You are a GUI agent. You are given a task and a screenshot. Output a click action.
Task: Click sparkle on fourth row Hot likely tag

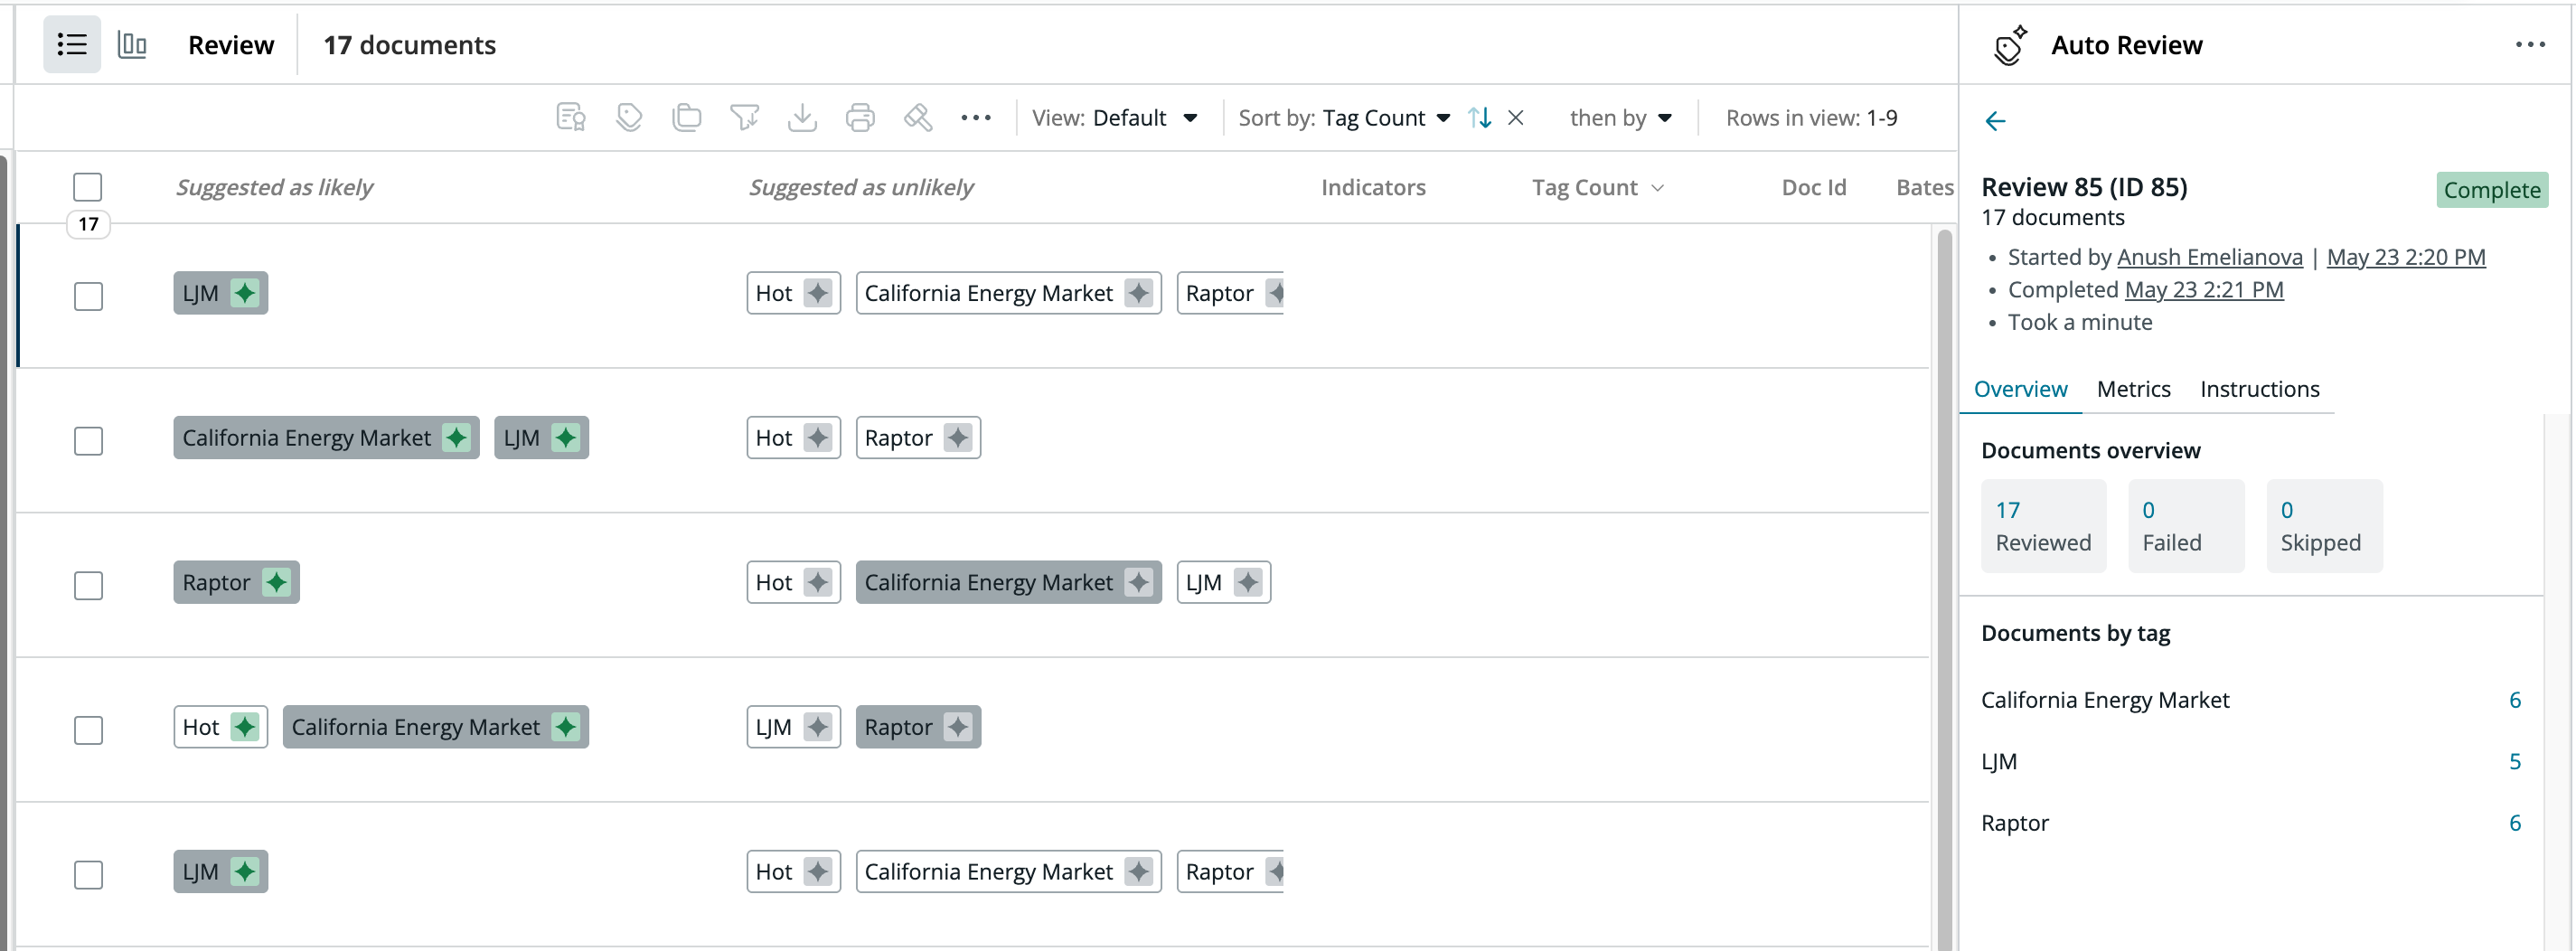245,727
